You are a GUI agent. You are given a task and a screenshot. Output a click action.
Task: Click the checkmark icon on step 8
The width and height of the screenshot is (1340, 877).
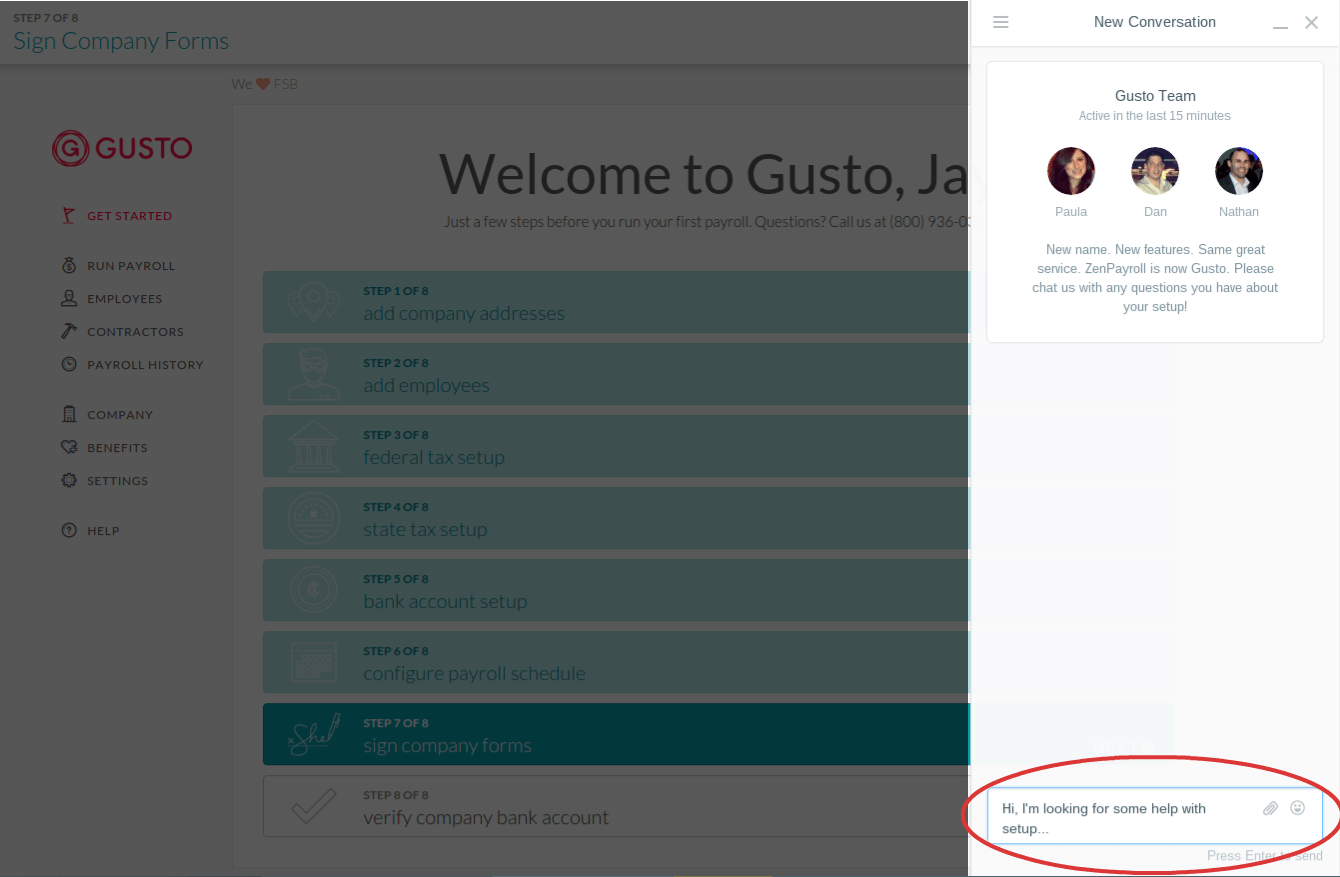click(314, 806)
